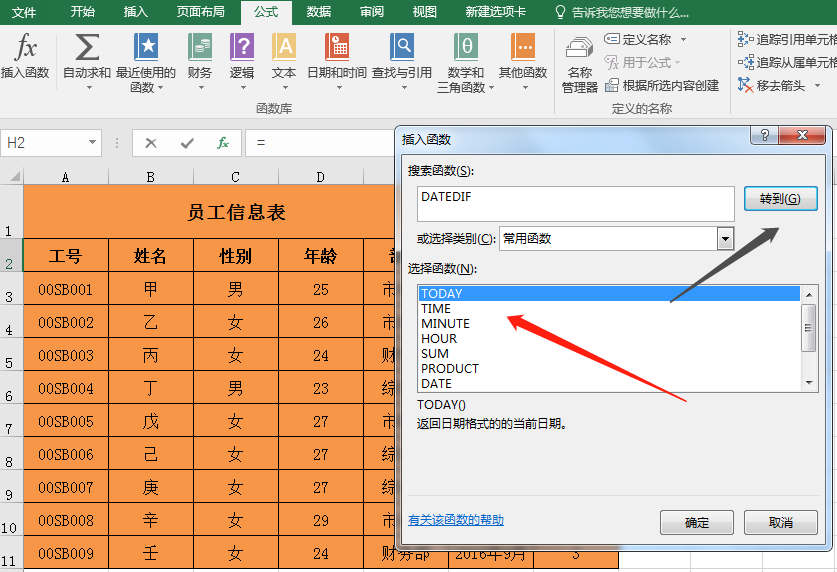Switch to the Home (开始) tab

[82, 12]
